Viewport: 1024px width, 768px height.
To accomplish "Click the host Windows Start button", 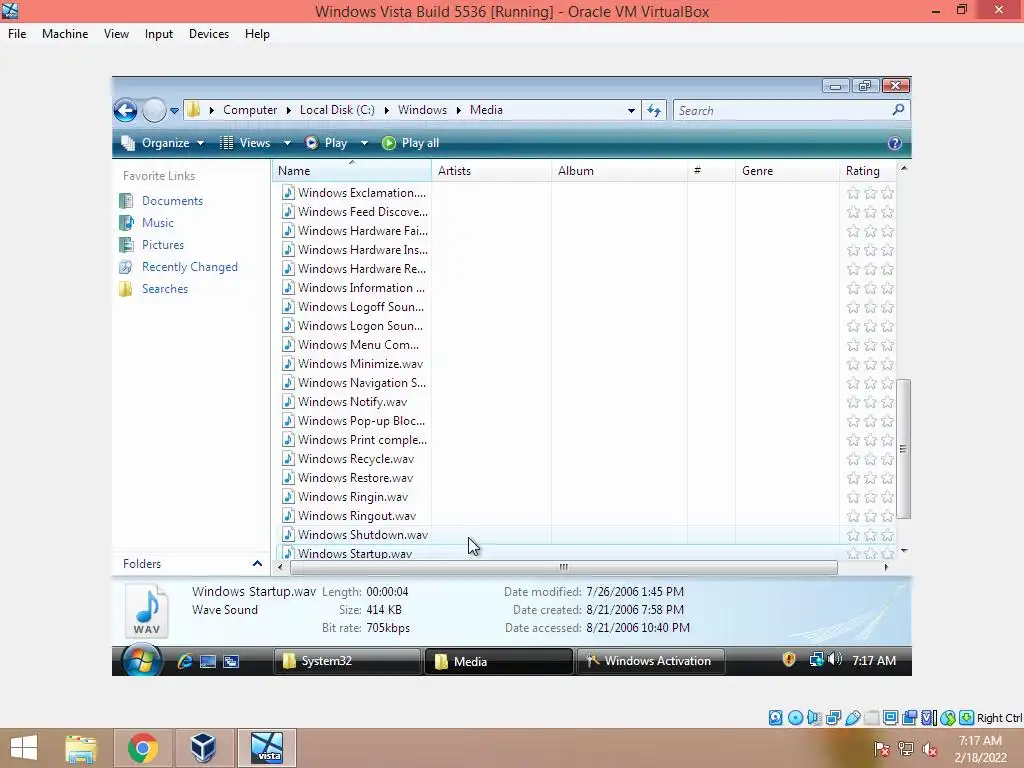I will (x=24, y=748).
